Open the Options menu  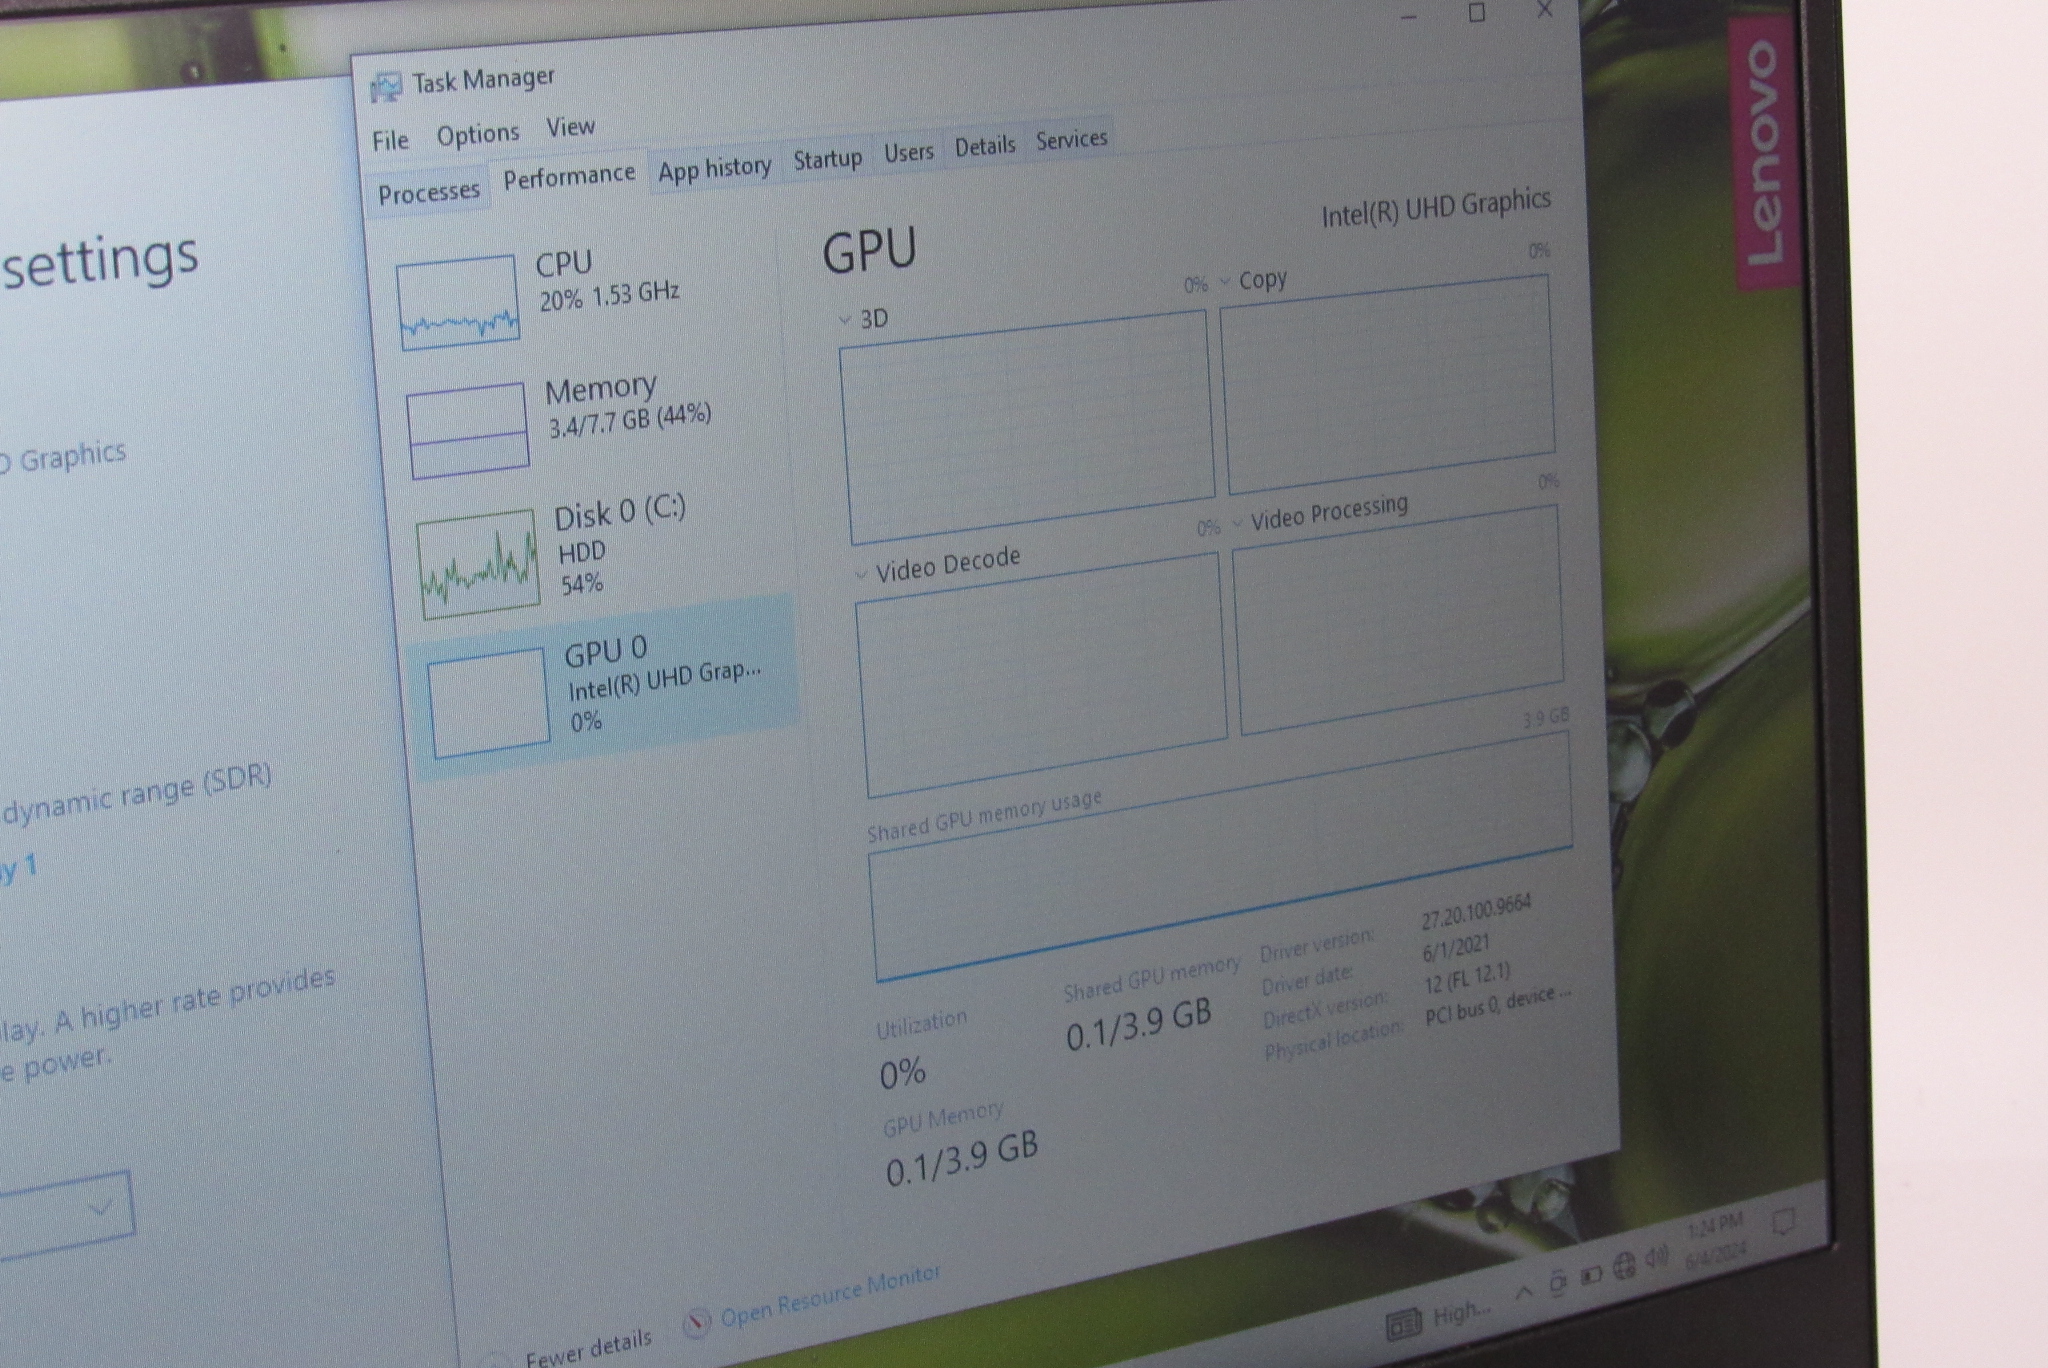pos(478,134)
